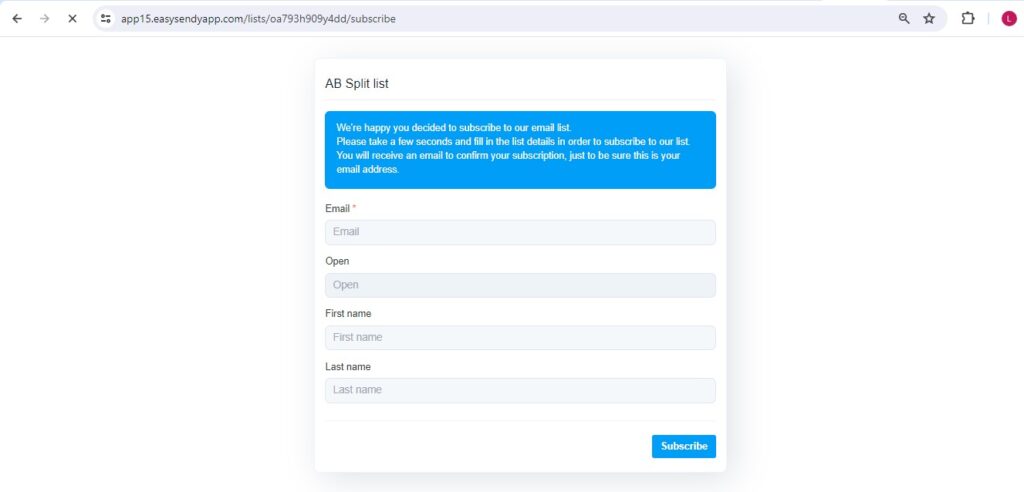Stop loading the page
This screenshot has height=492, width=1024.
coord(72,18)
